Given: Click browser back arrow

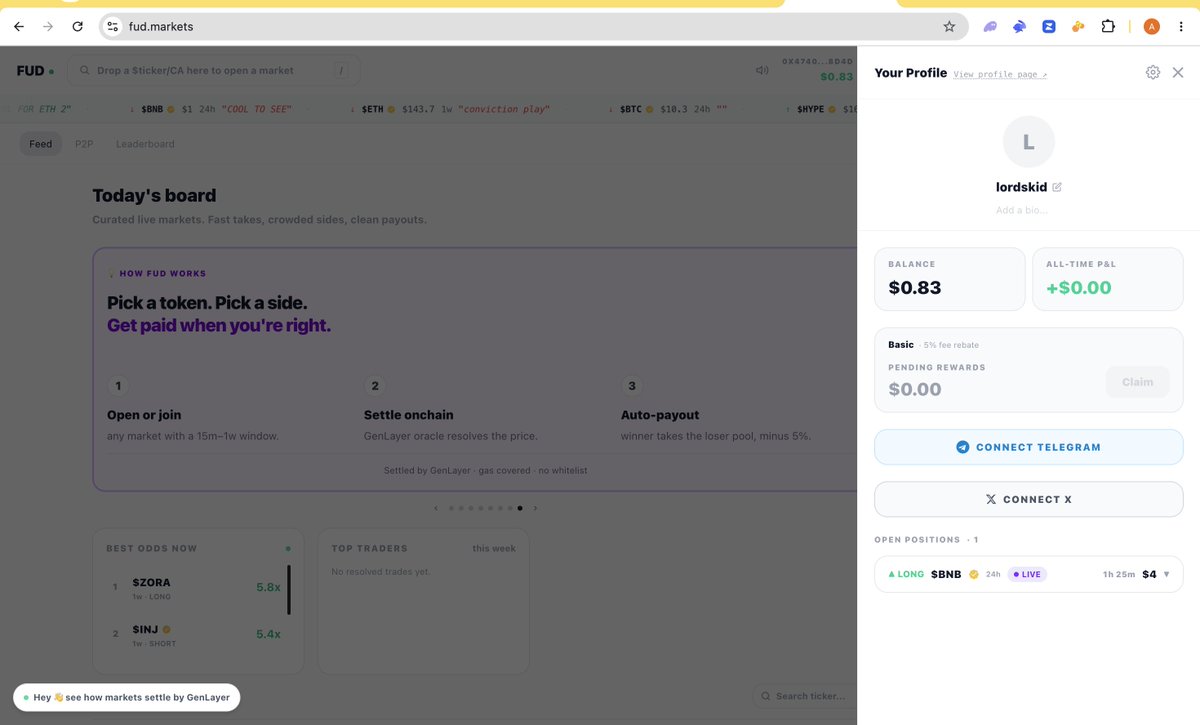Looking at the screenshot, I should click(19, 27).
